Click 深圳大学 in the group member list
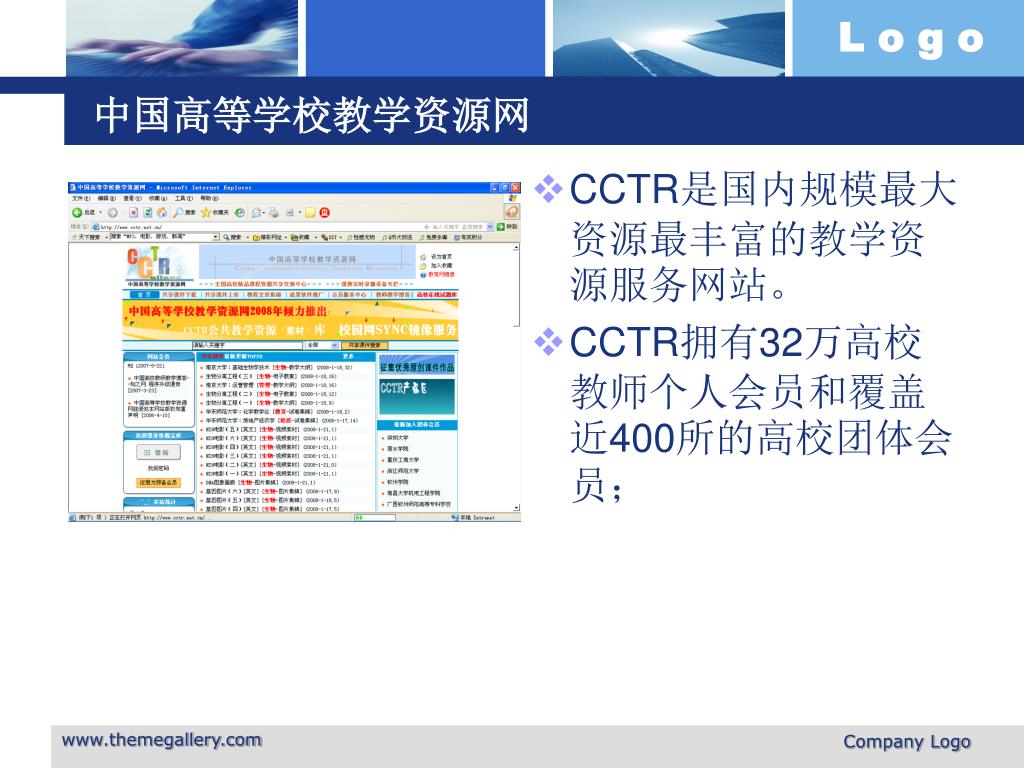The image size is (1024, 768). coord(398,438)
